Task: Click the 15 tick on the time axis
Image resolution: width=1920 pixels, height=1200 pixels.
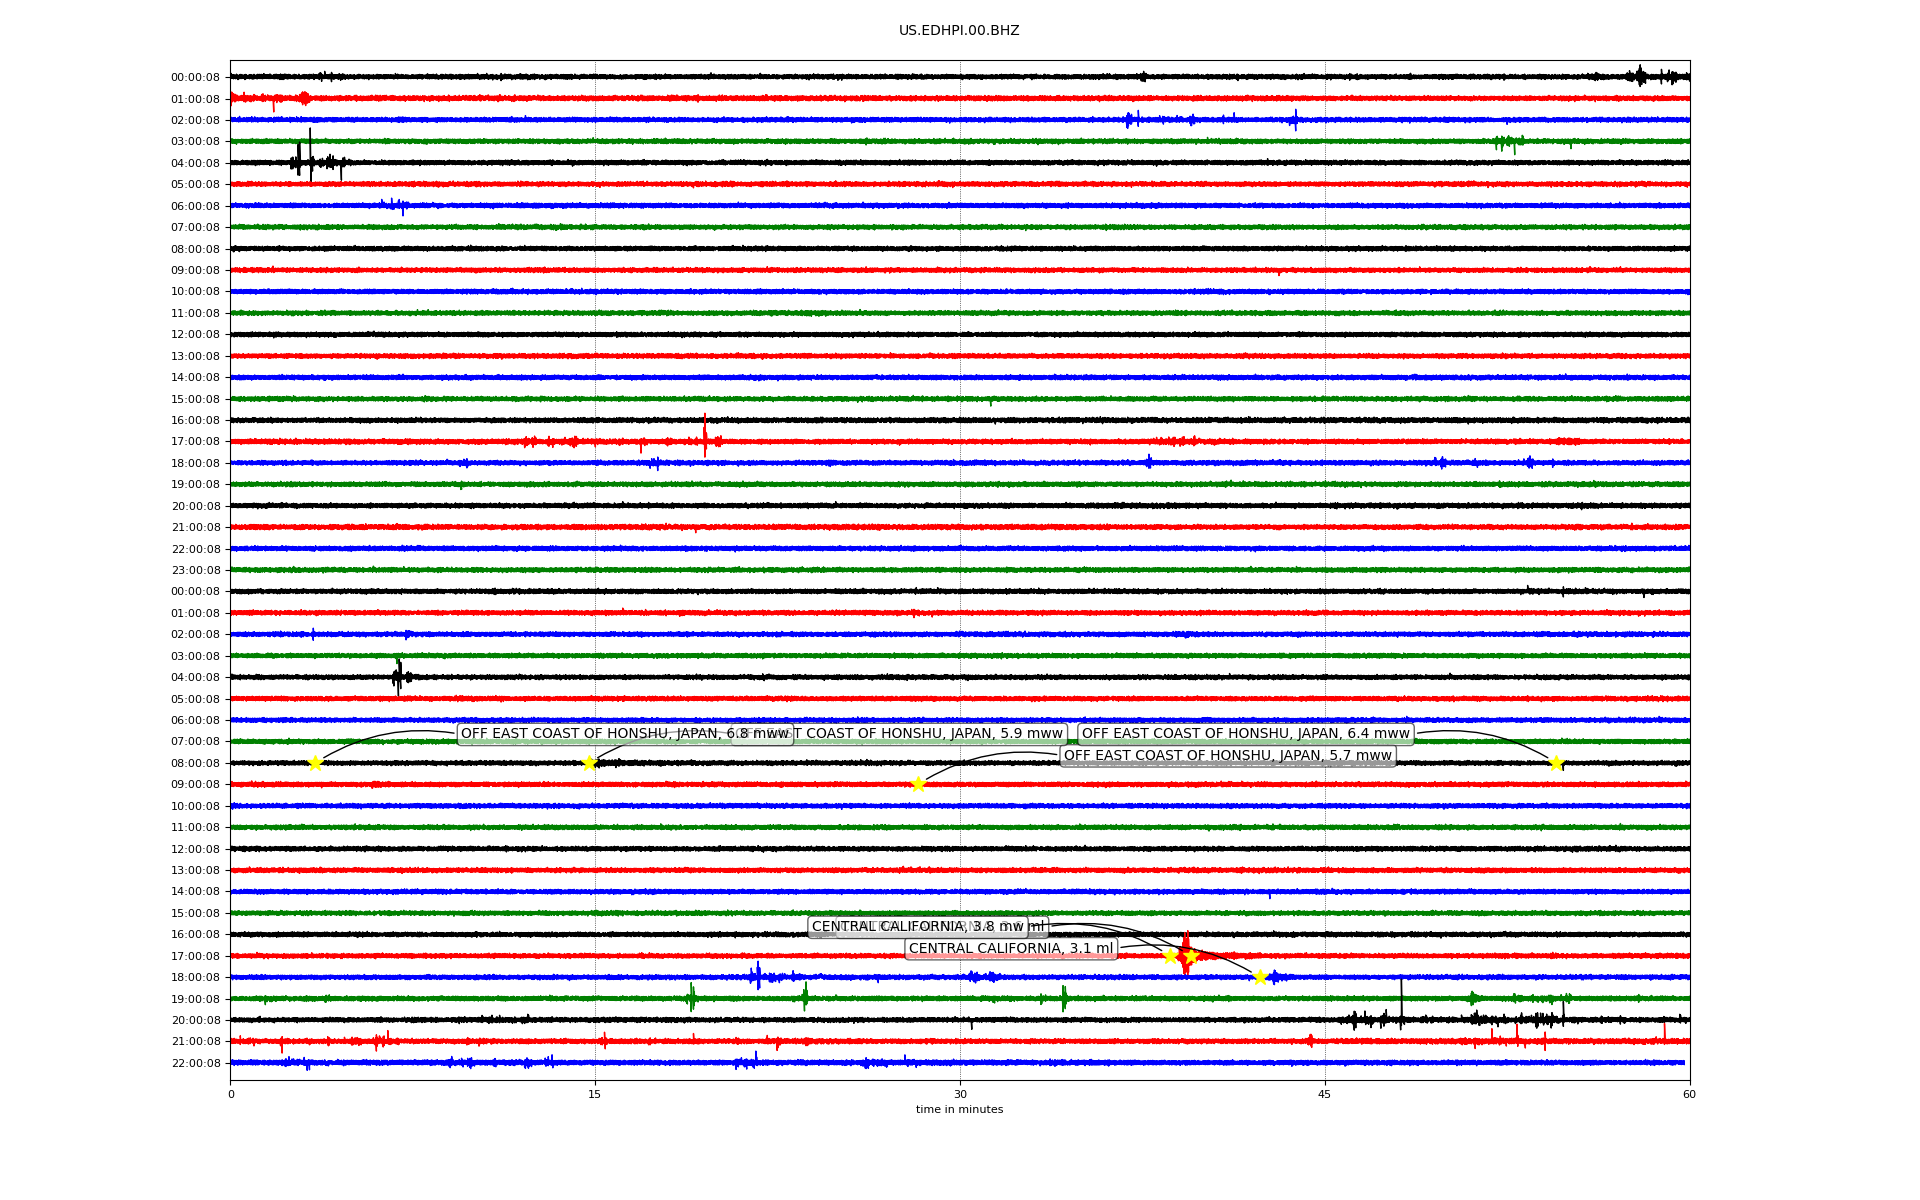Action: pyautogui.click(x=595, y=1094)
